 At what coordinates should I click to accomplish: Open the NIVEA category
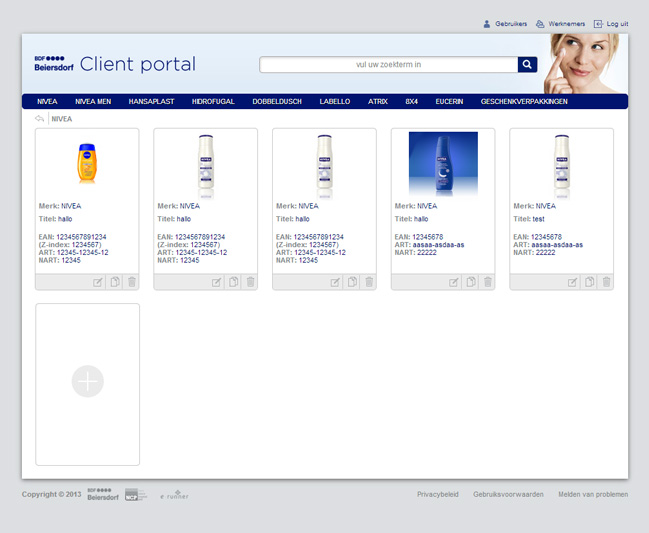[47, 101]
